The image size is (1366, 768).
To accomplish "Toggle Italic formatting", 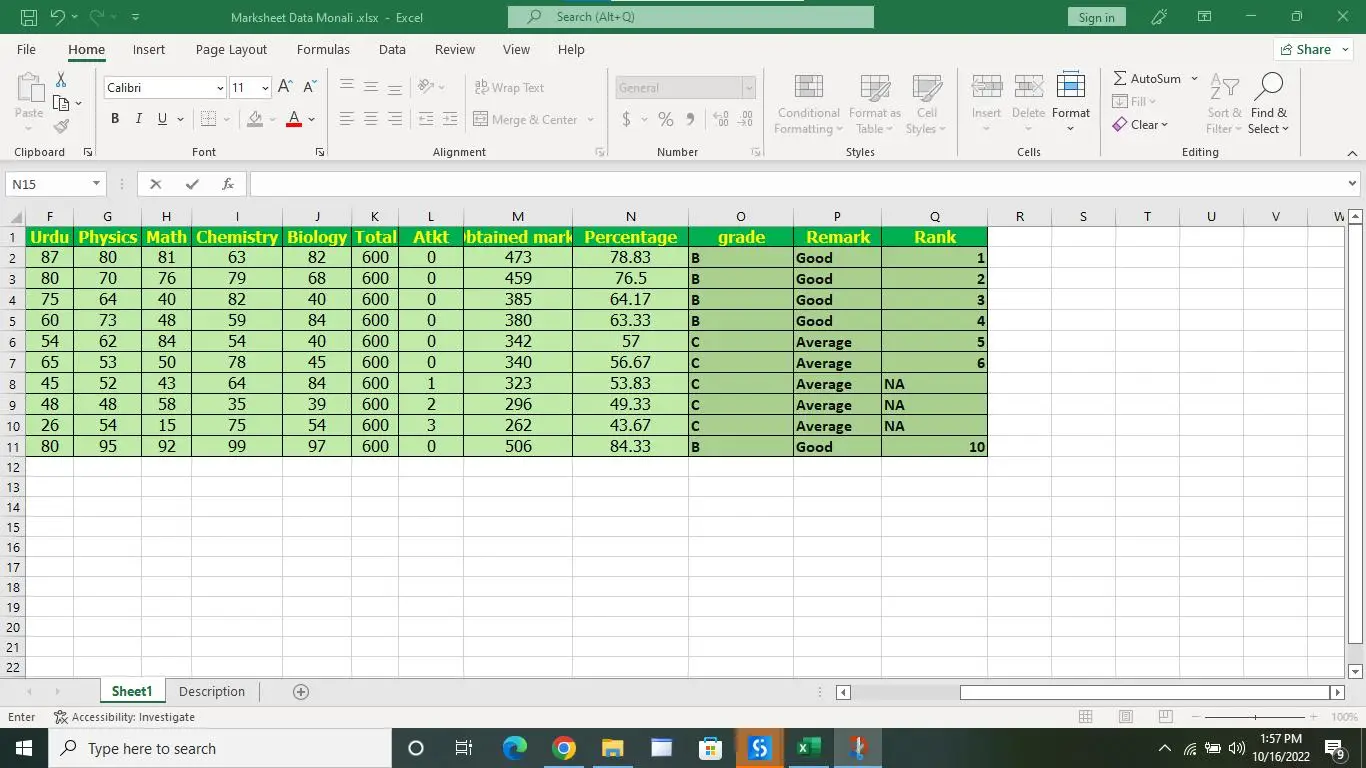I will point(139,119).
